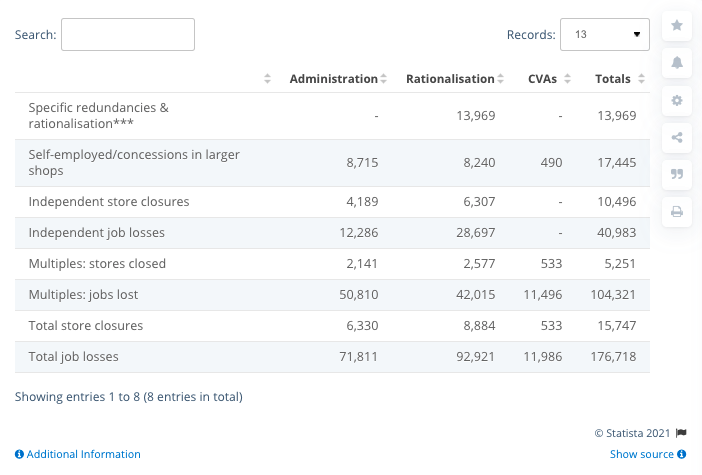The width and height of the screenshot is (702, 475).
Task: Click the quotation citation icon
Action: pyautogui.click(x=677, y=174)
